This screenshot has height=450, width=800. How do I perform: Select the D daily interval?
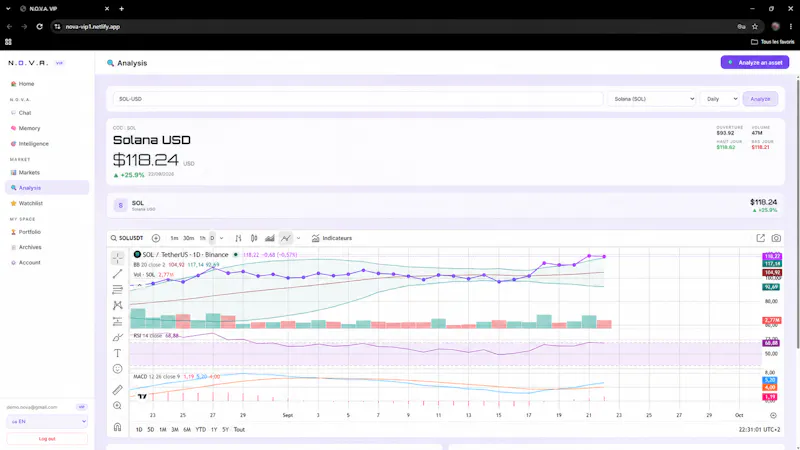click(212, 238)
